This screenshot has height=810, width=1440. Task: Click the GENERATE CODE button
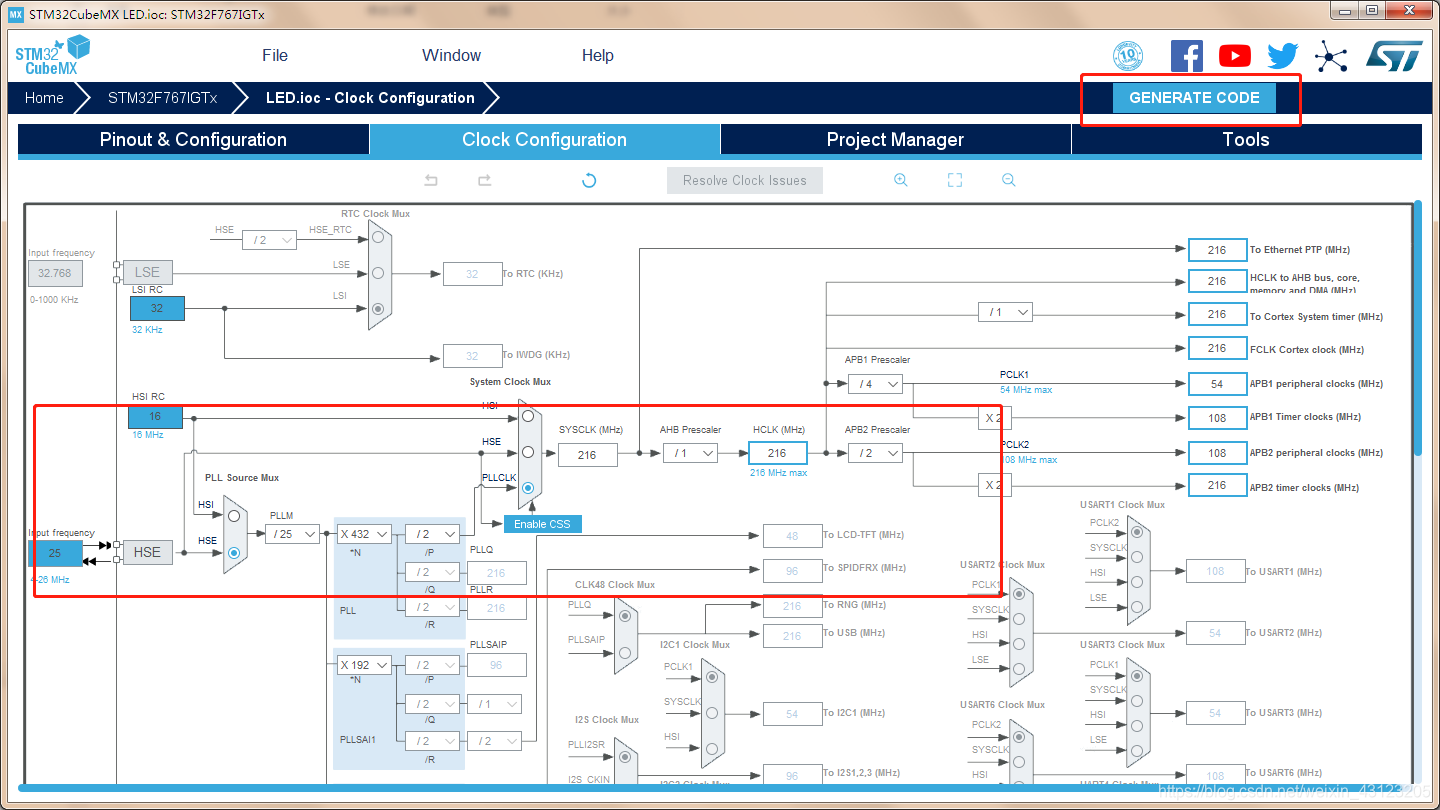tap(1194, 98)
